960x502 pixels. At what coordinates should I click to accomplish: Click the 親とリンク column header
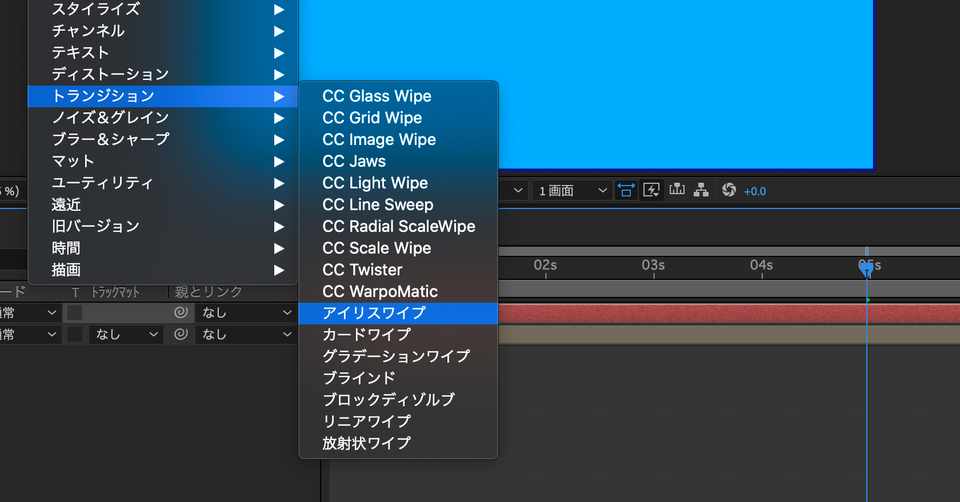(x=209, y=292)
